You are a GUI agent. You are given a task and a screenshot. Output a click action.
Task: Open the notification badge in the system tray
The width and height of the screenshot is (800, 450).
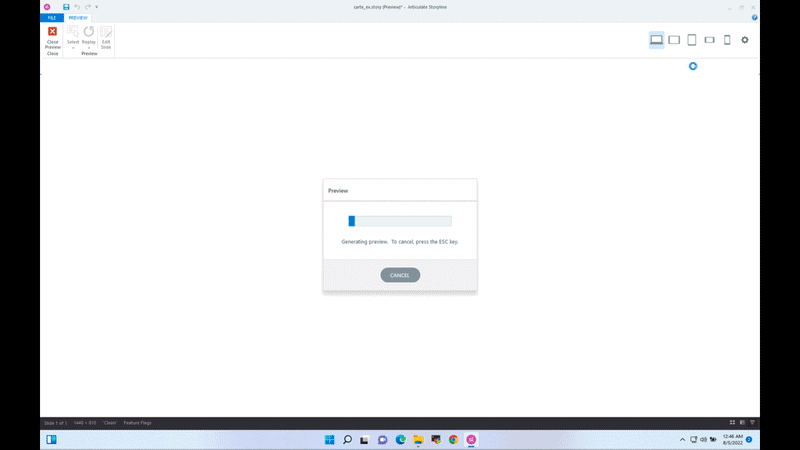point(749,440)
